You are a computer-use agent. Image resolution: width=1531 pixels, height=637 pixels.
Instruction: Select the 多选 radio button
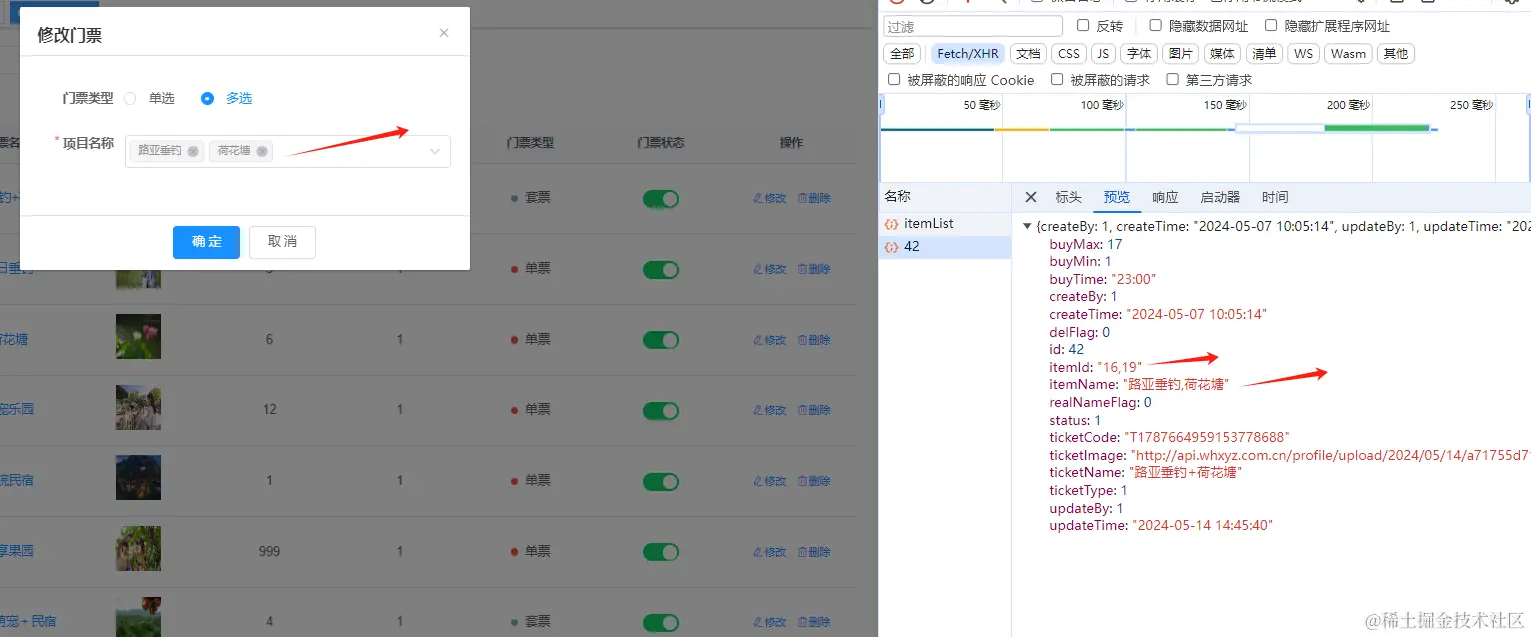tap(206, 98)
